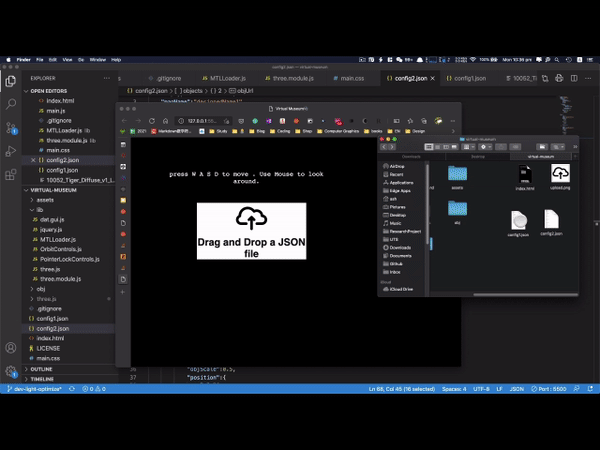600x450 pixels.
Task: Click the Drag and Drop JSON upload area
Action: point(246,230)
